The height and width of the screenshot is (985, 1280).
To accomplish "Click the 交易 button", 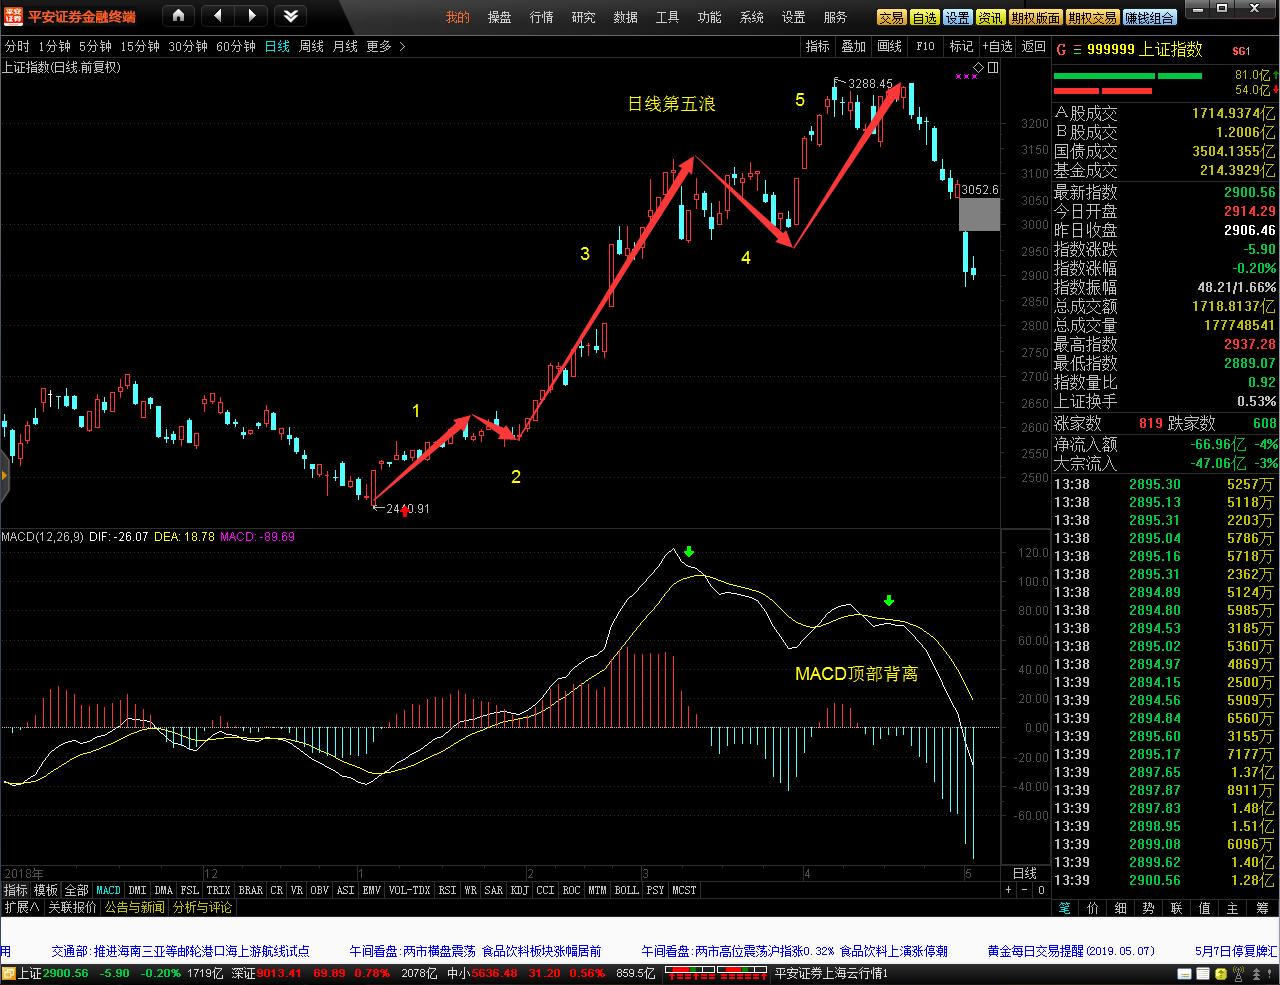I will [x=891, y=17].
